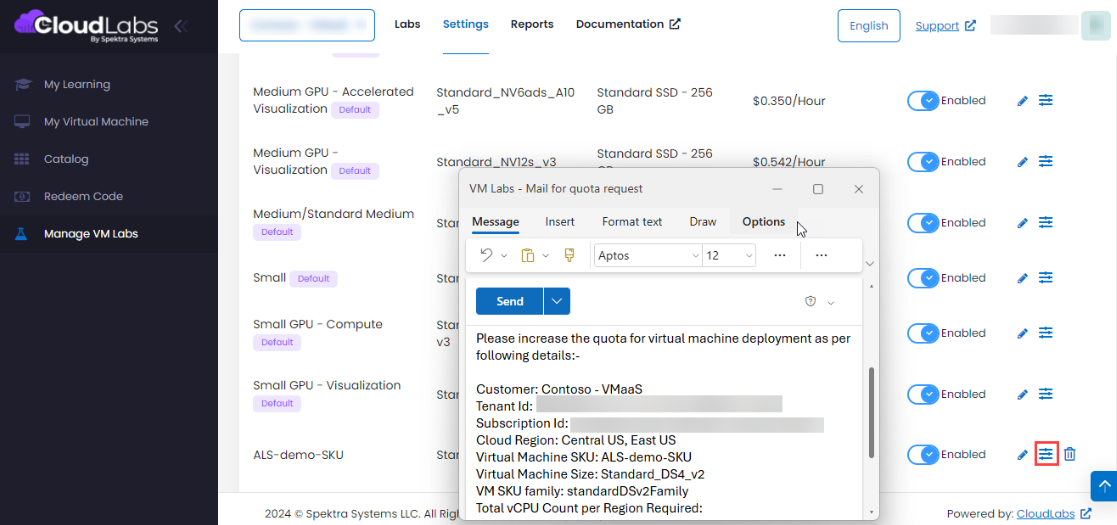This screenshot has height=525, width=1117.
Task: Toggle Small GPU - Compute enabled switch
Action: [923, 333]
